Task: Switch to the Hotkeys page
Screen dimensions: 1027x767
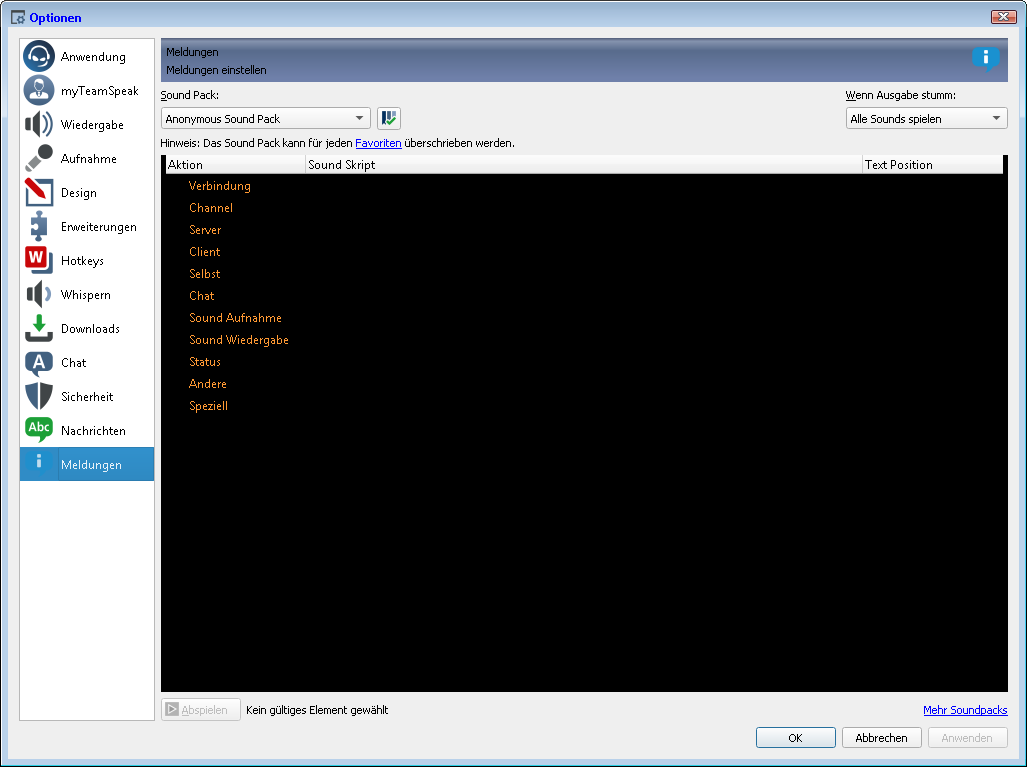Action: point(87,261)
